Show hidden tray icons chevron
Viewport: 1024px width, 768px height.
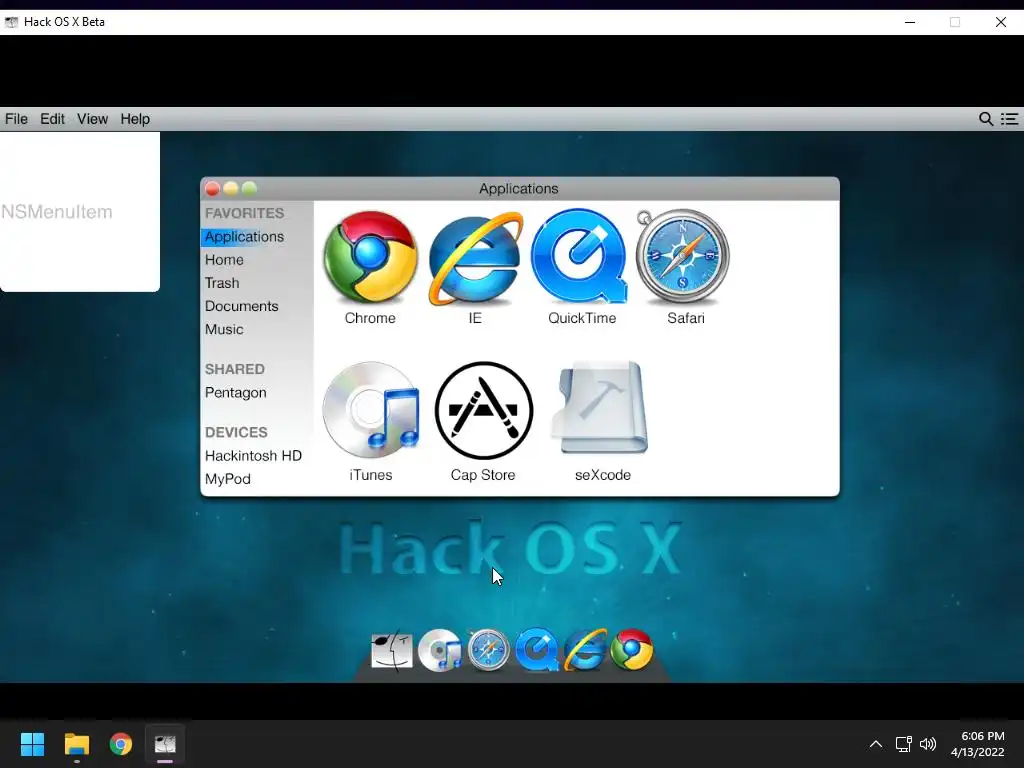(876, 744)
